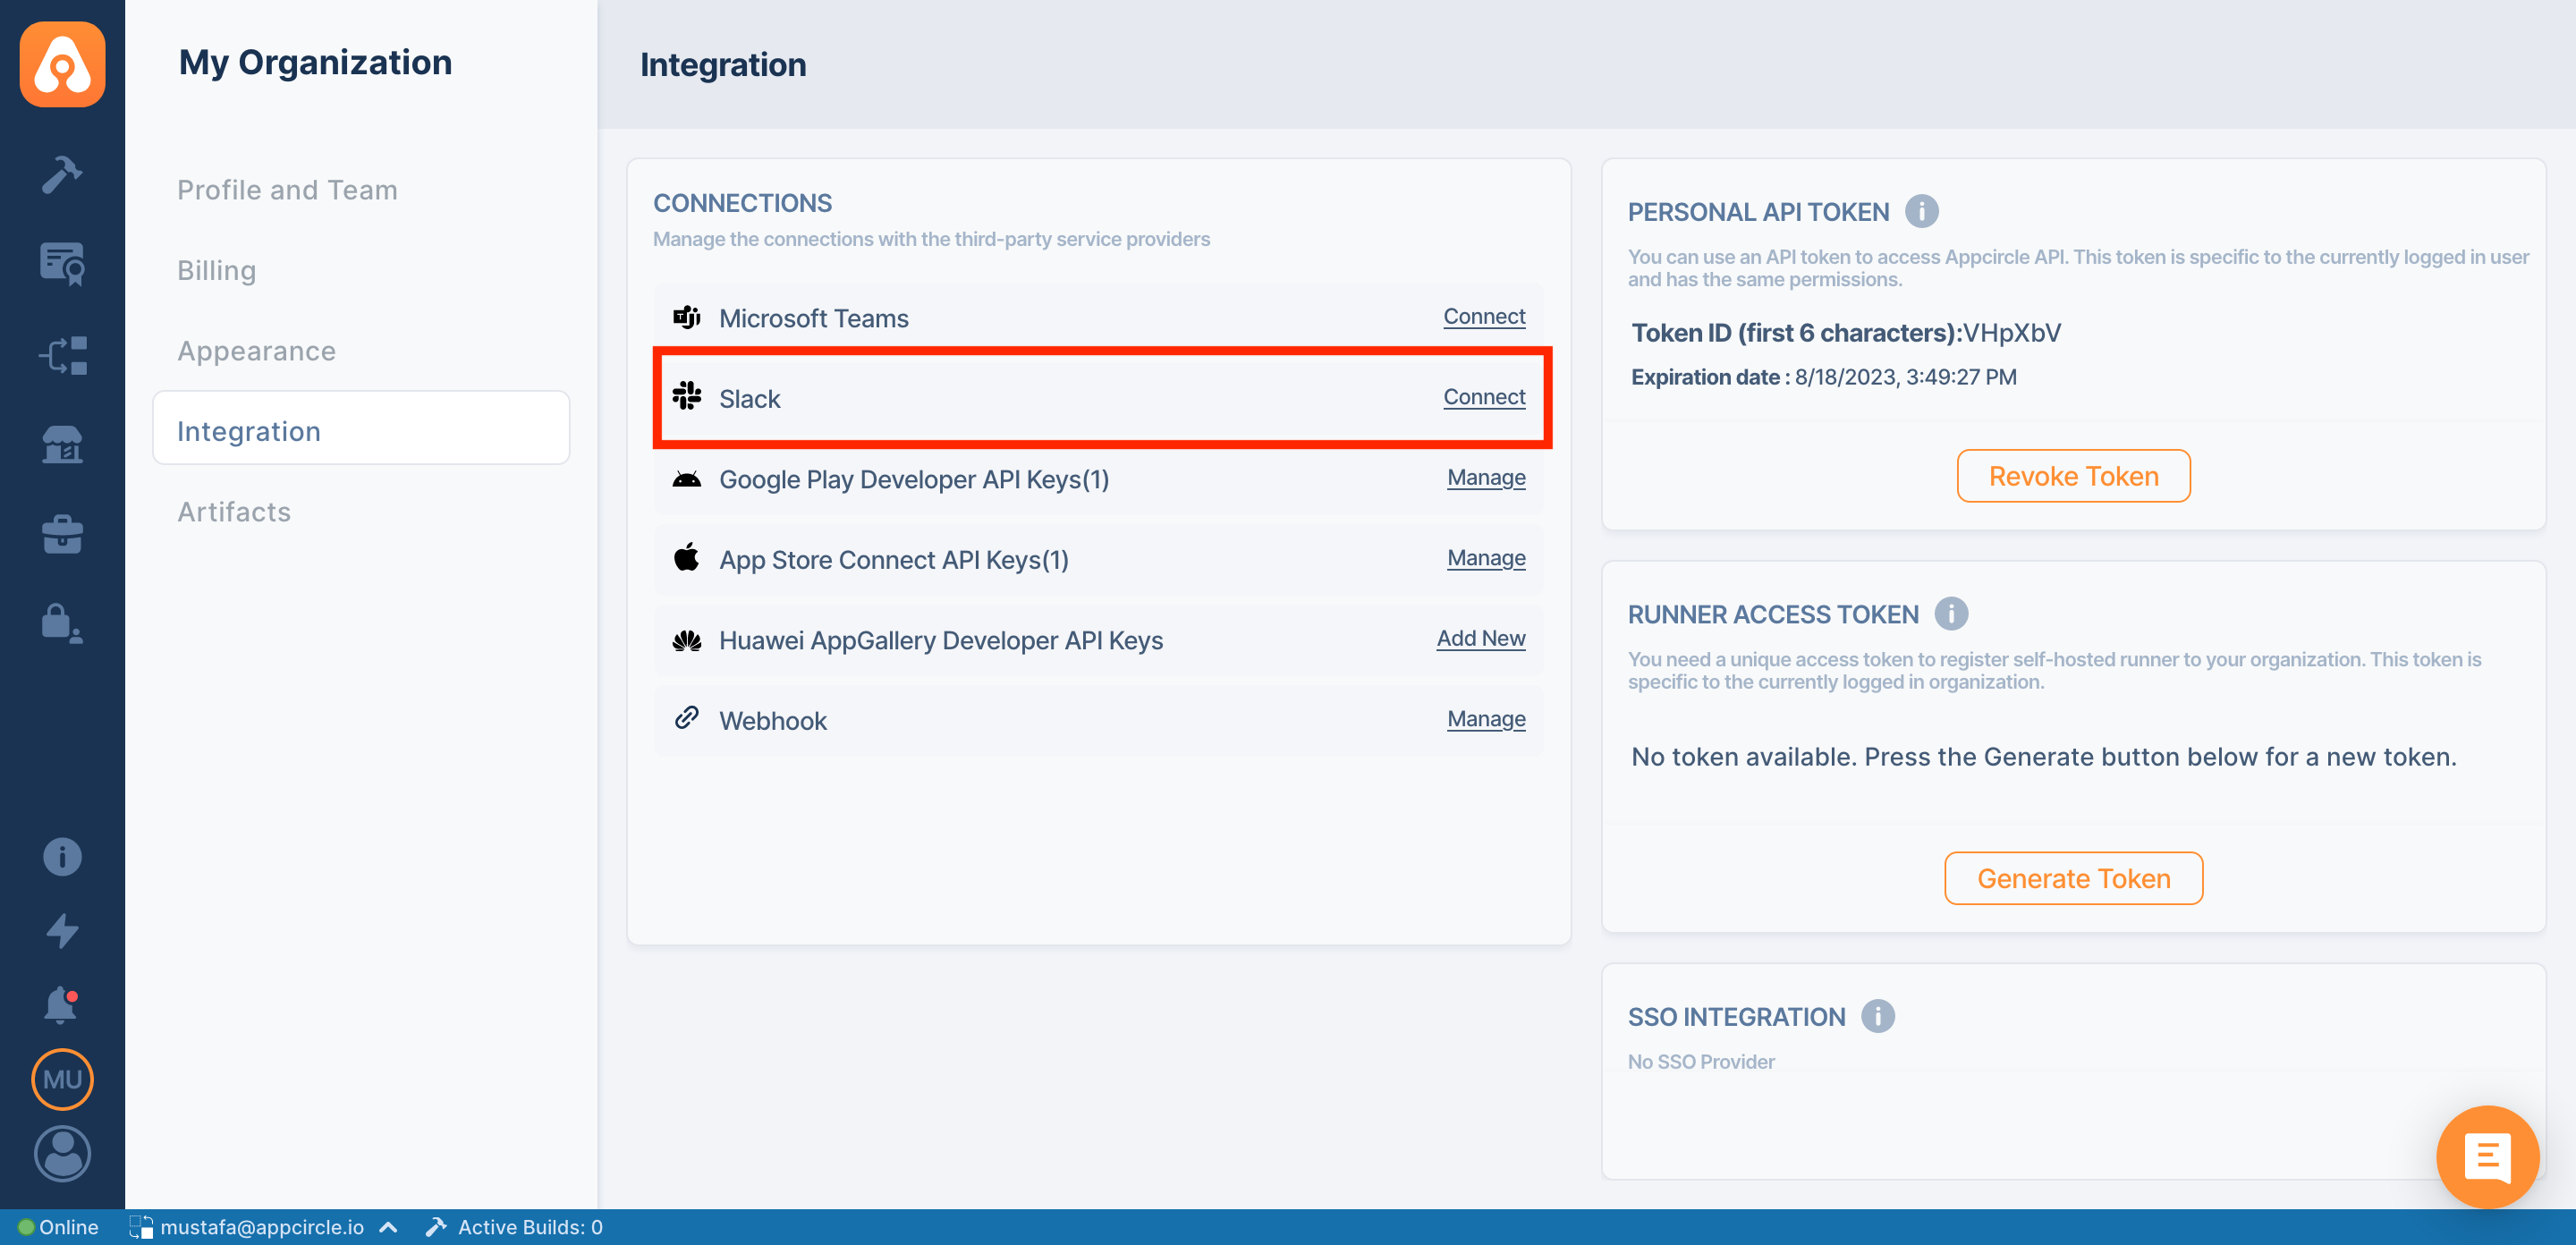Screen dimensions: 2576x1245
Task: Open Appearance settings
Action: (256, 351)
